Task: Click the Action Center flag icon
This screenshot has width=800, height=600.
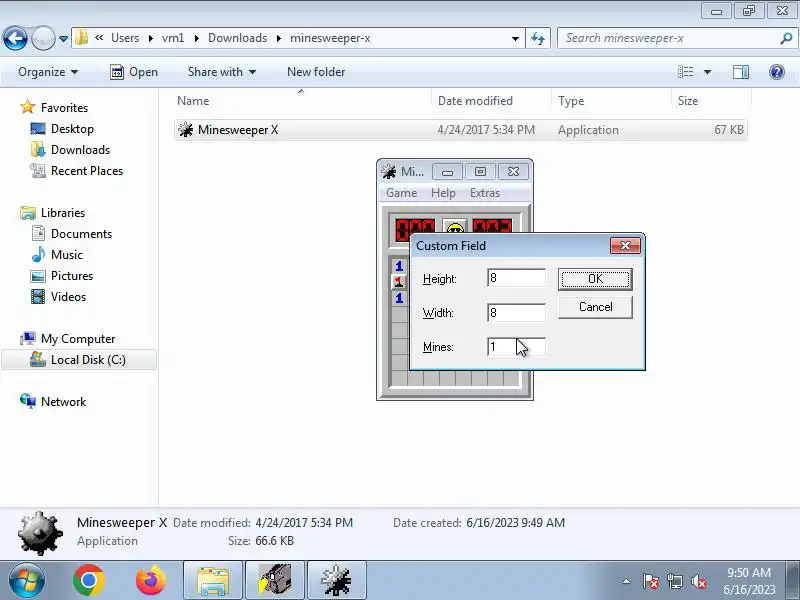Action: pos(650,582)
